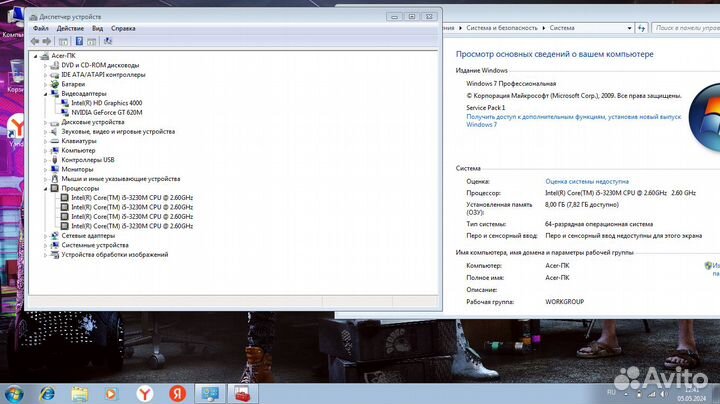Switch to System control panel taskbar button
720x404 pixels.
[210, 394]
